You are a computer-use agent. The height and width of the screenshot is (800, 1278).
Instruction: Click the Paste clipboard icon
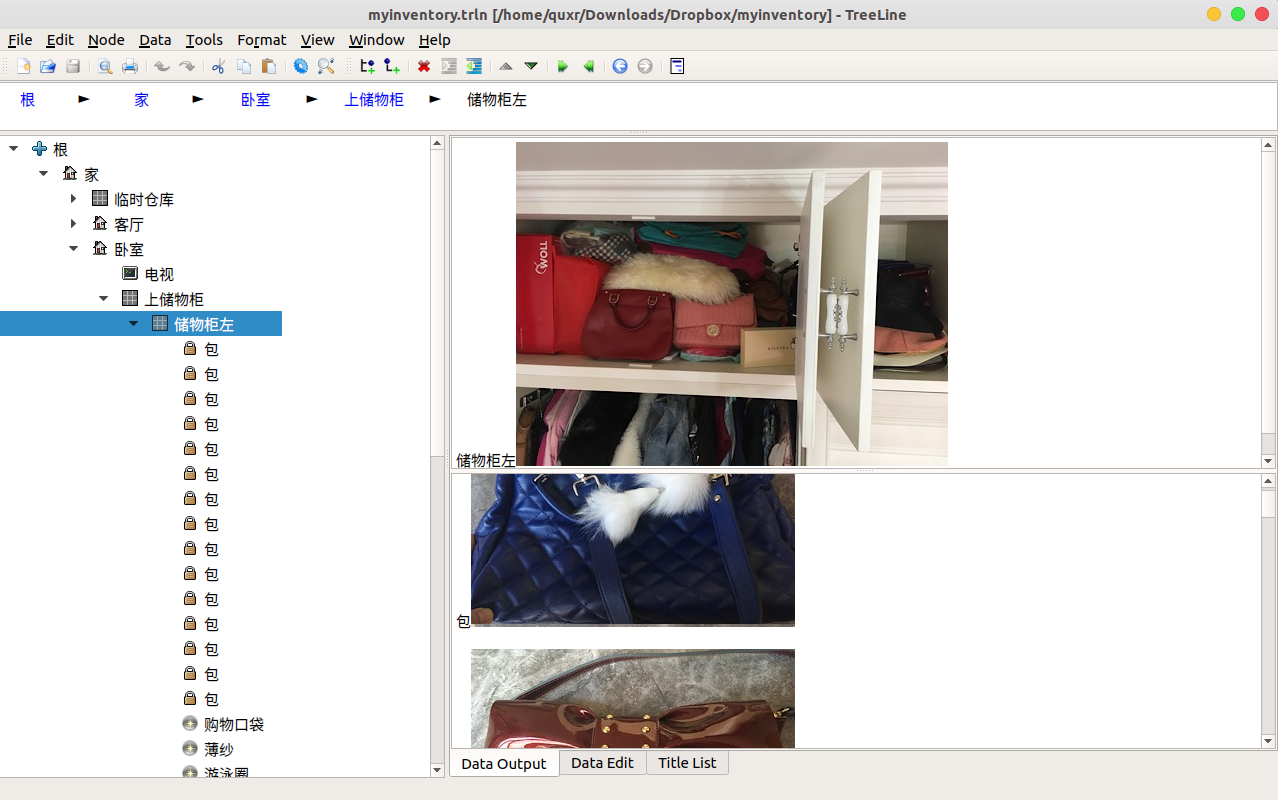[x=269, y=66]
